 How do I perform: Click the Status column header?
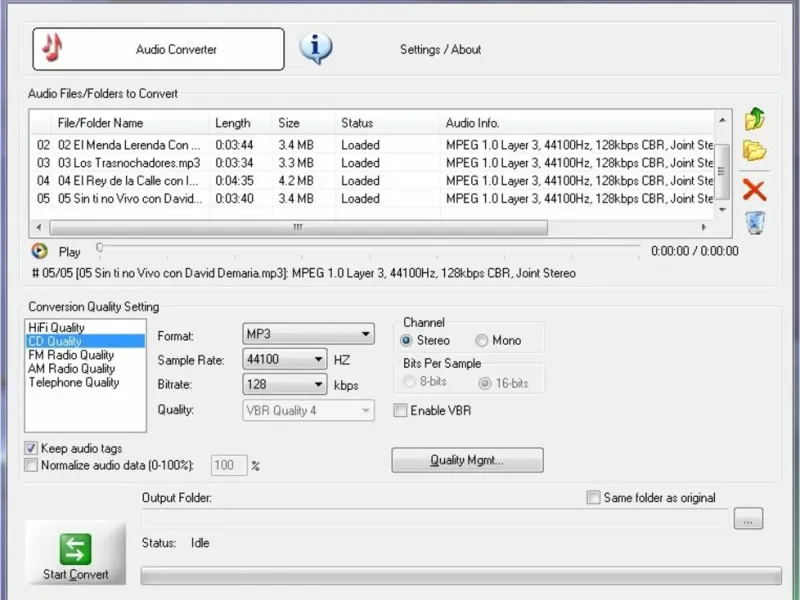click(x=387, y=123)
